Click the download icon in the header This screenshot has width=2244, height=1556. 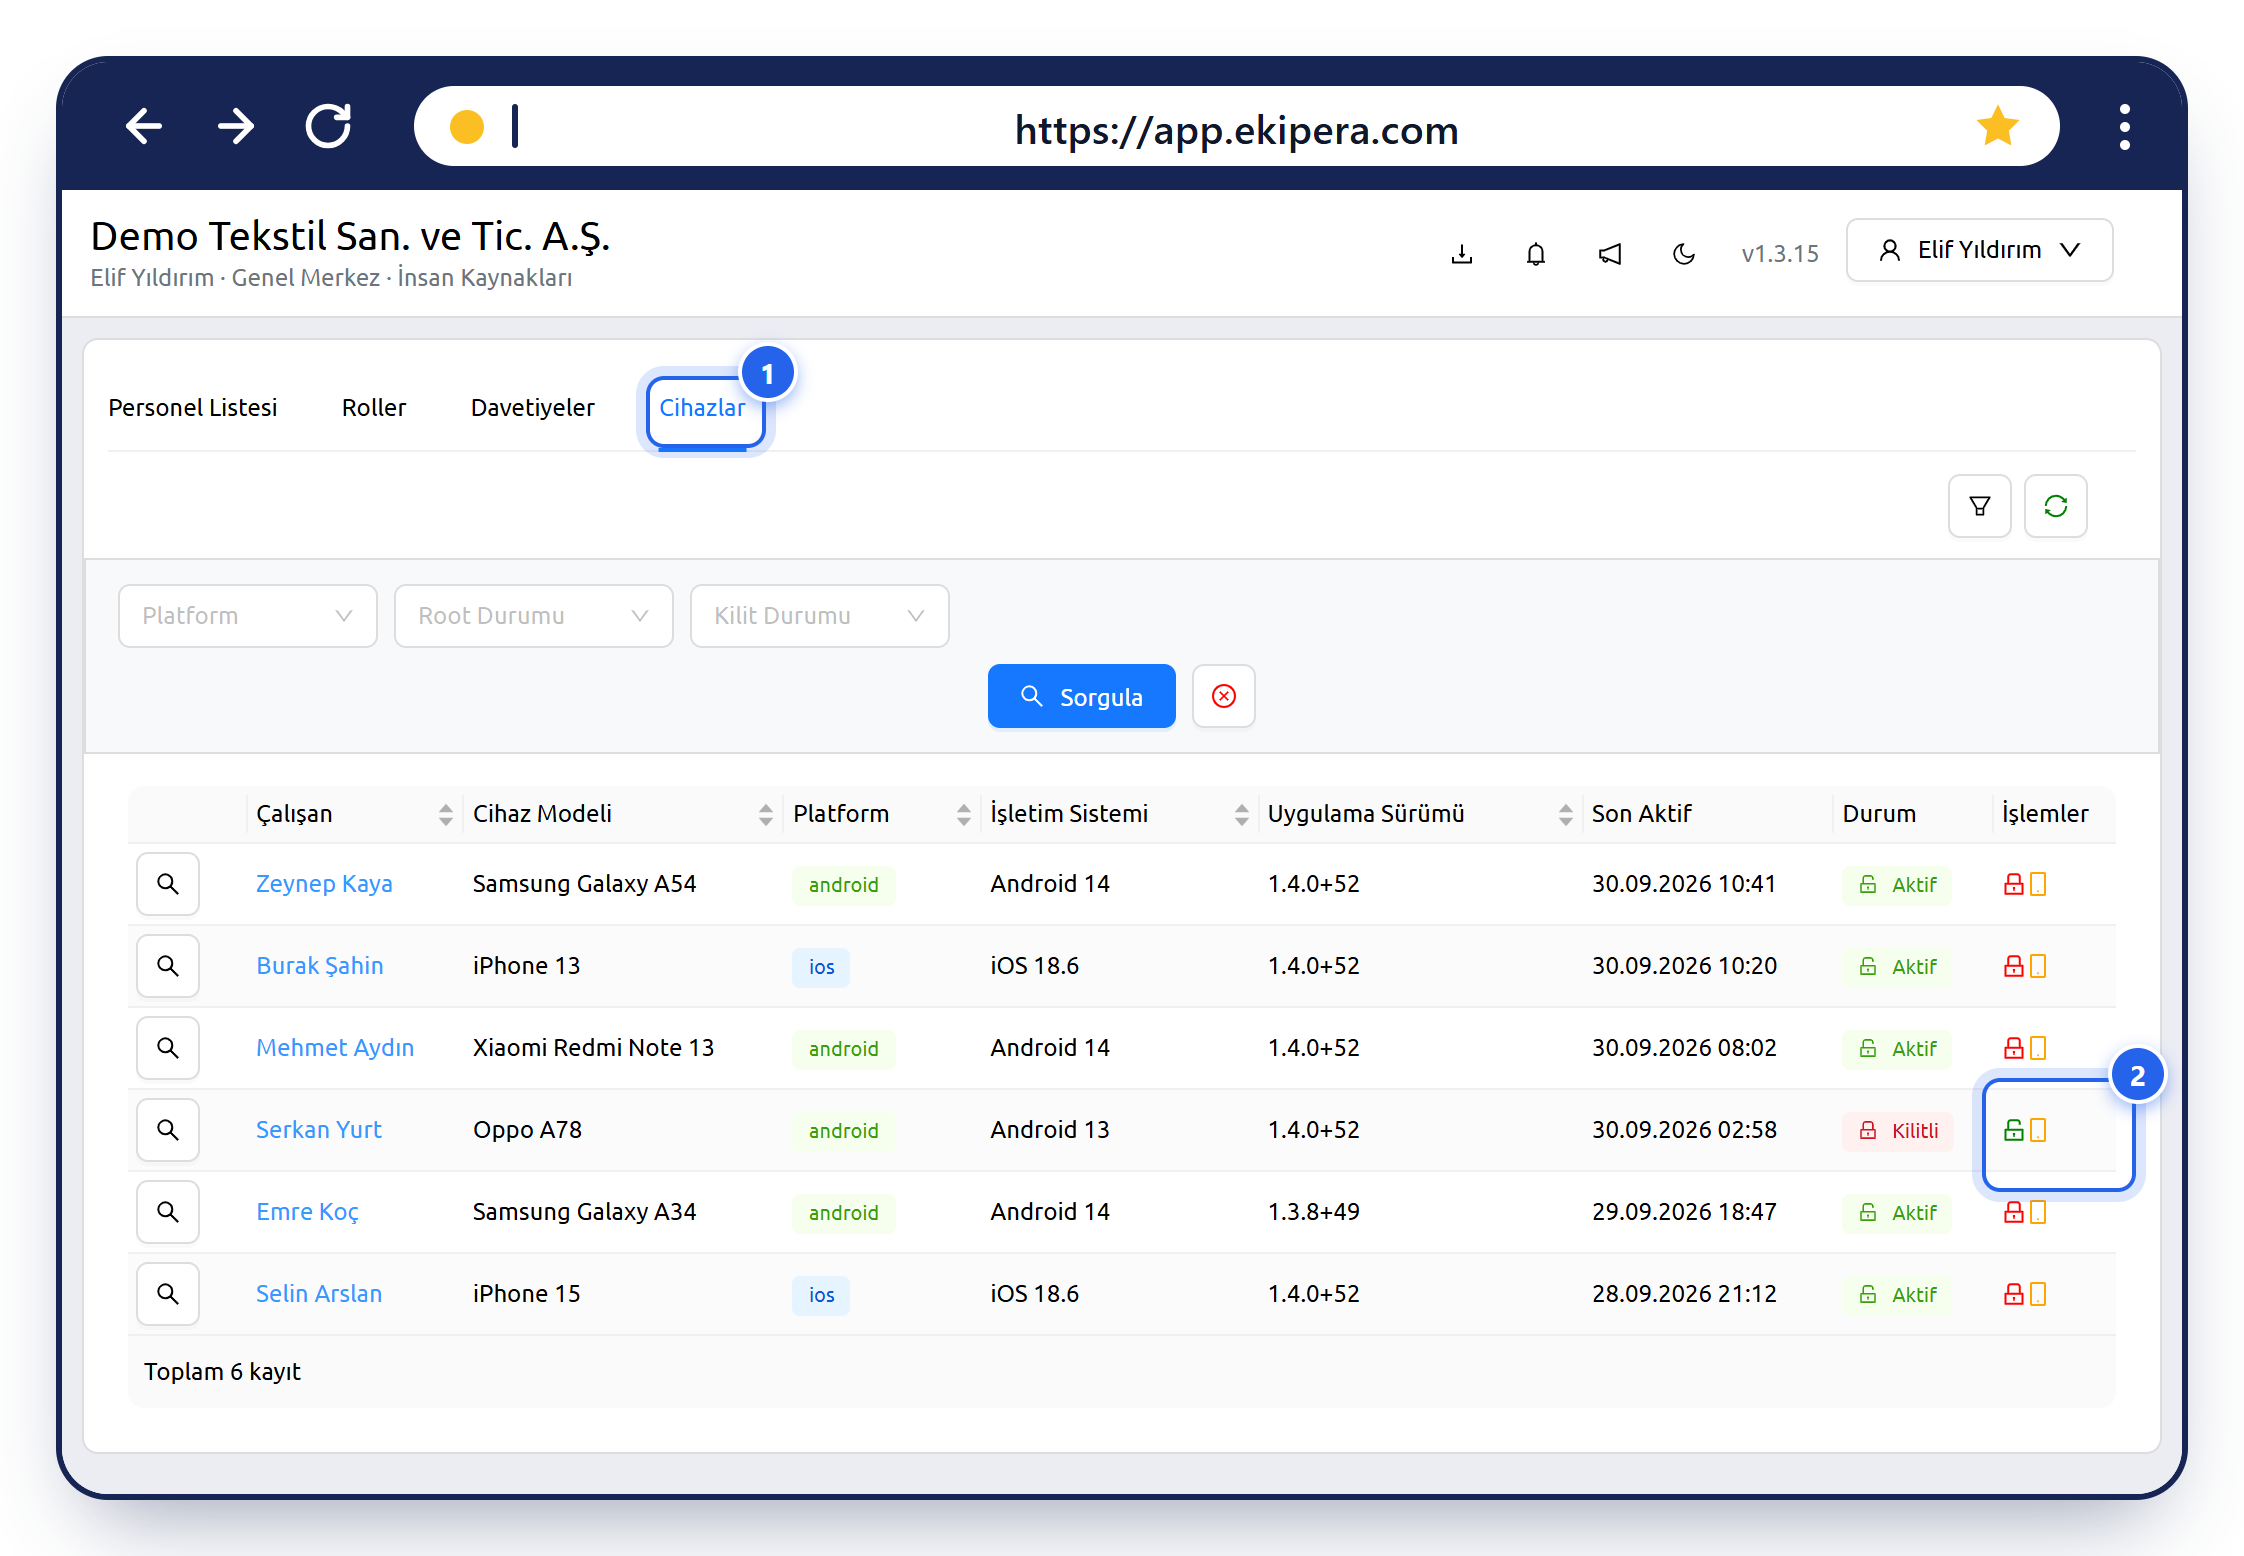[1462, 254]
